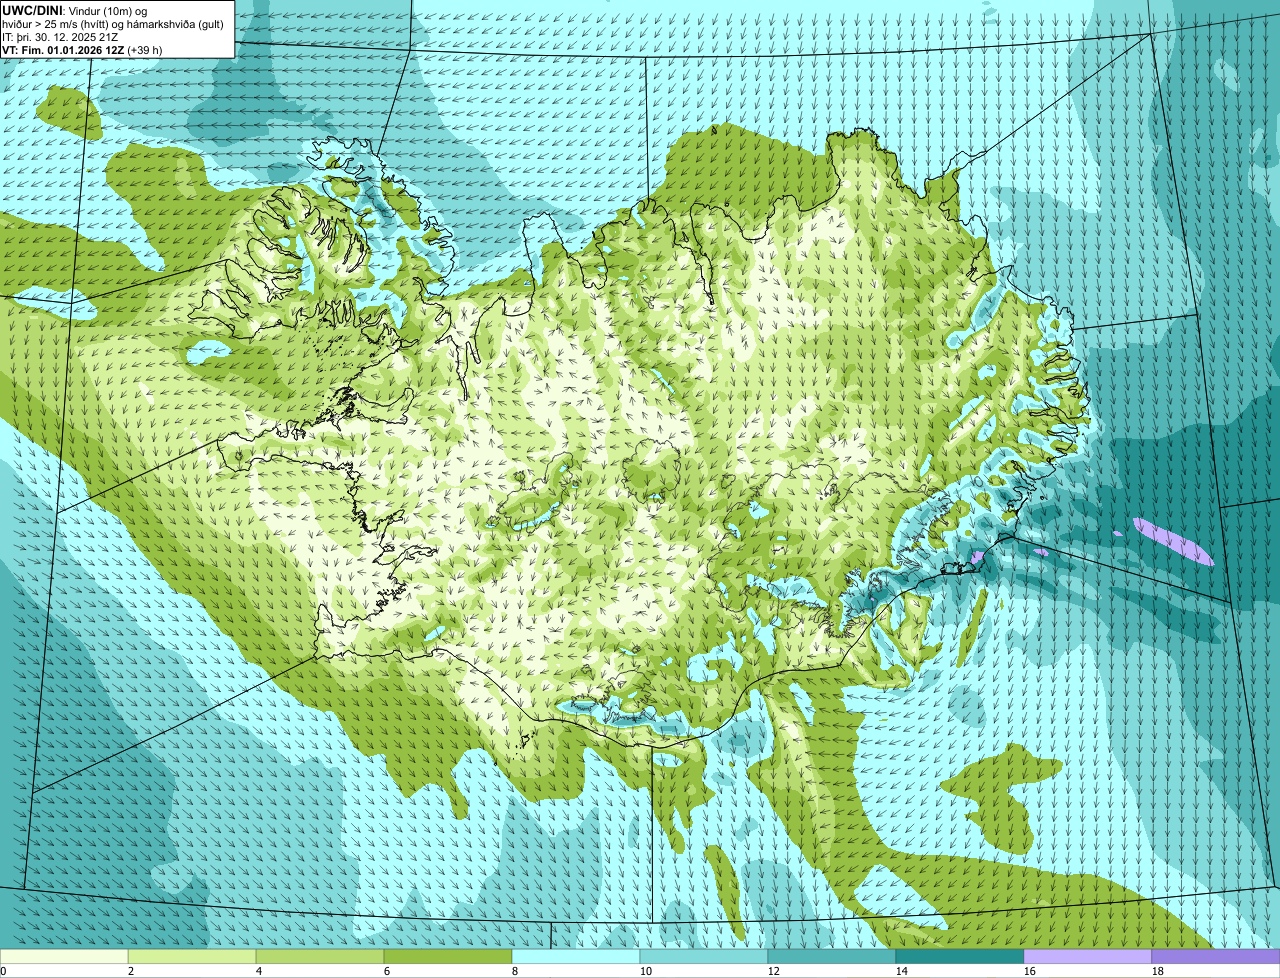Screen dimensions: 1280x978
Task: Click the light green 2–4 m/s legend swatch
Action: (x=192, y=957)
